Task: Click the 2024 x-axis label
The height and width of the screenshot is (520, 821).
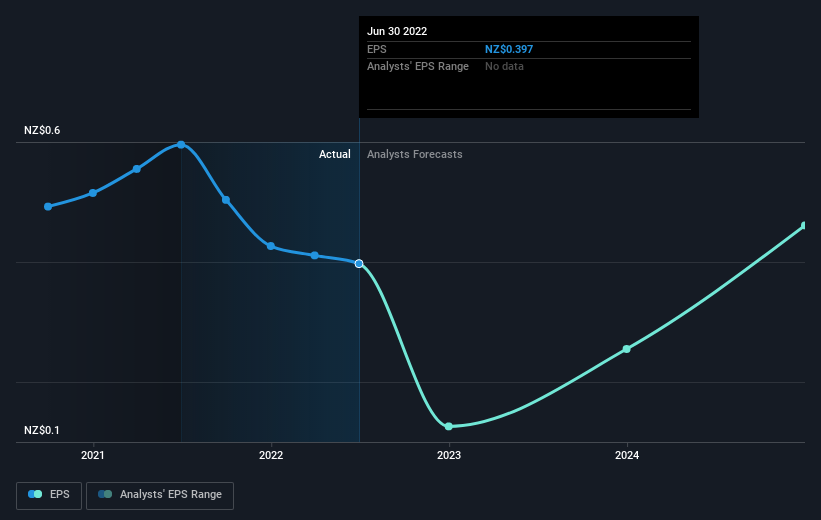Action: pos(627,456)
